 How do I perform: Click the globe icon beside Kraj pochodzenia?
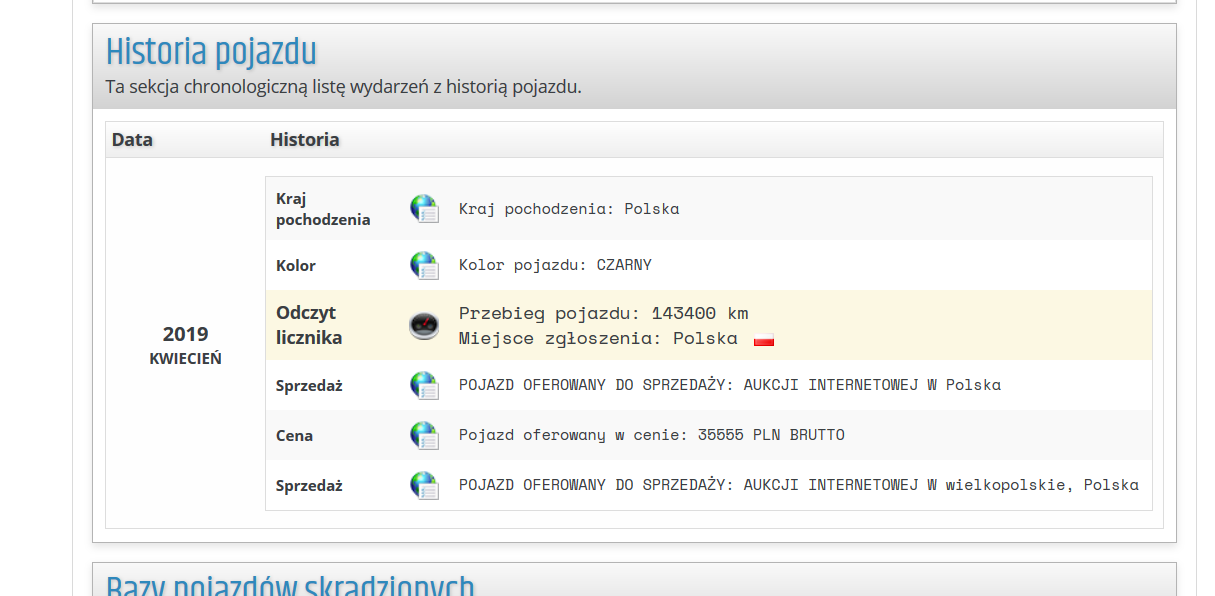(x=424, y=209)
